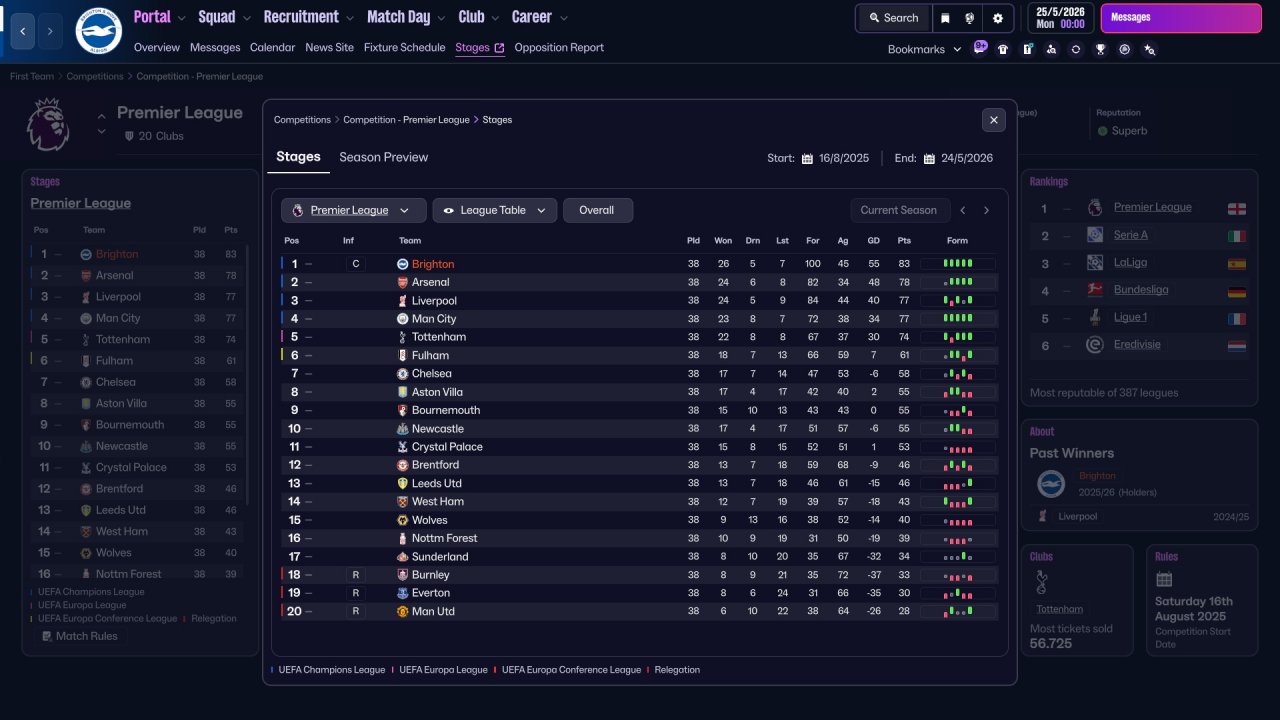1280x720 pixels.
Task: Click the Pts column header
Action: coord(904,241)
